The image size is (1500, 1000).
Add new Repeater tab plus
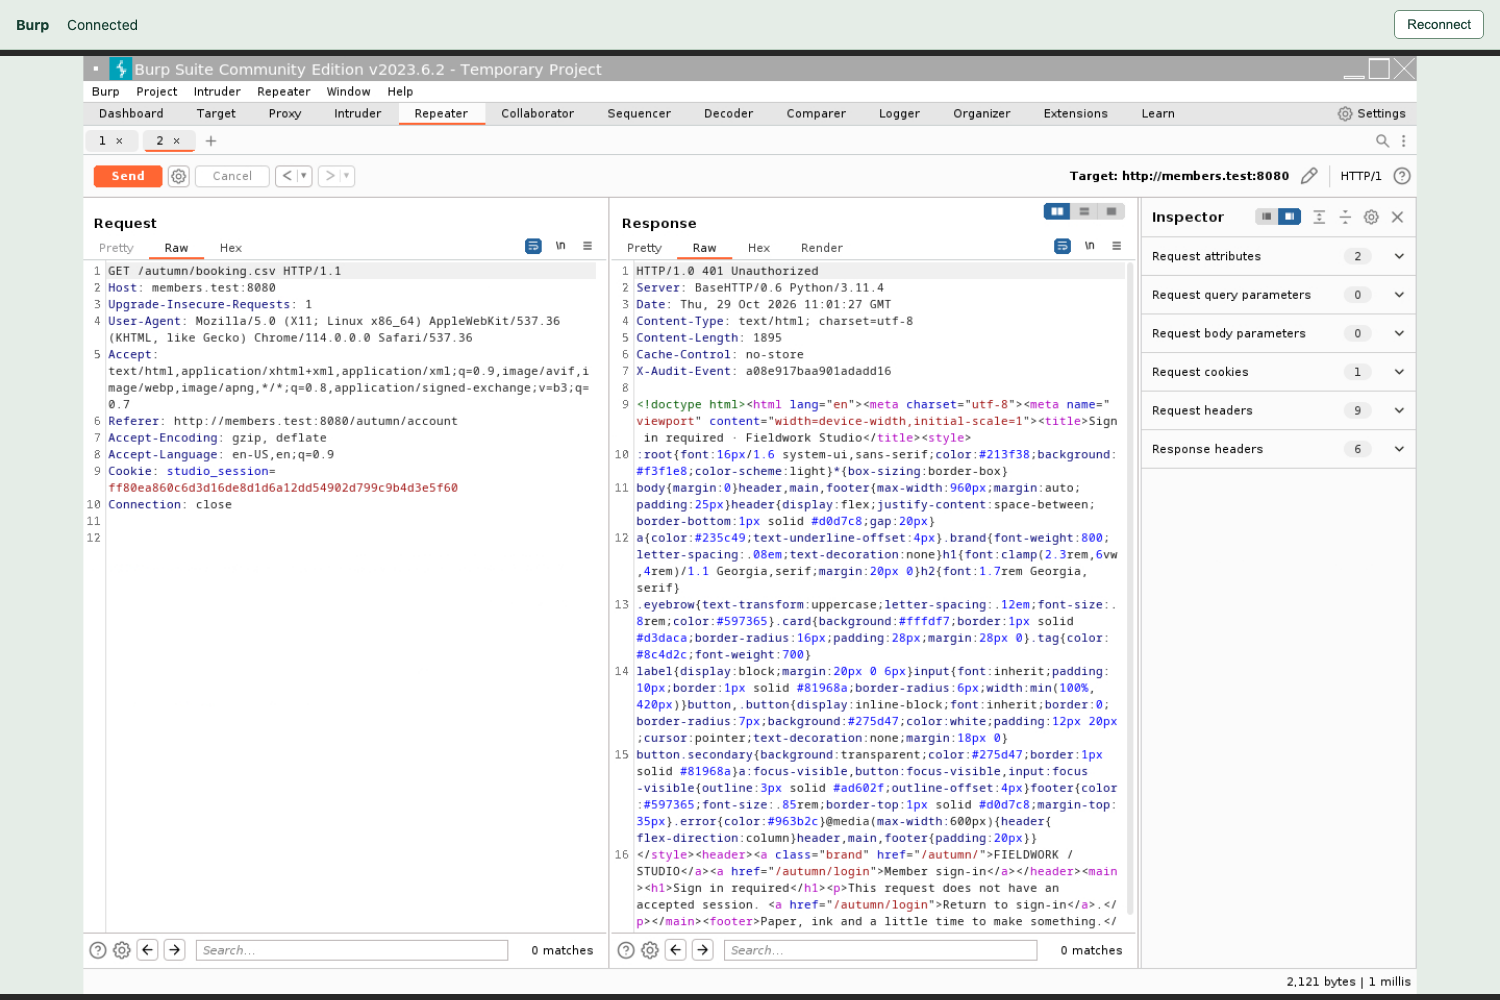click(x=211, y=141)
